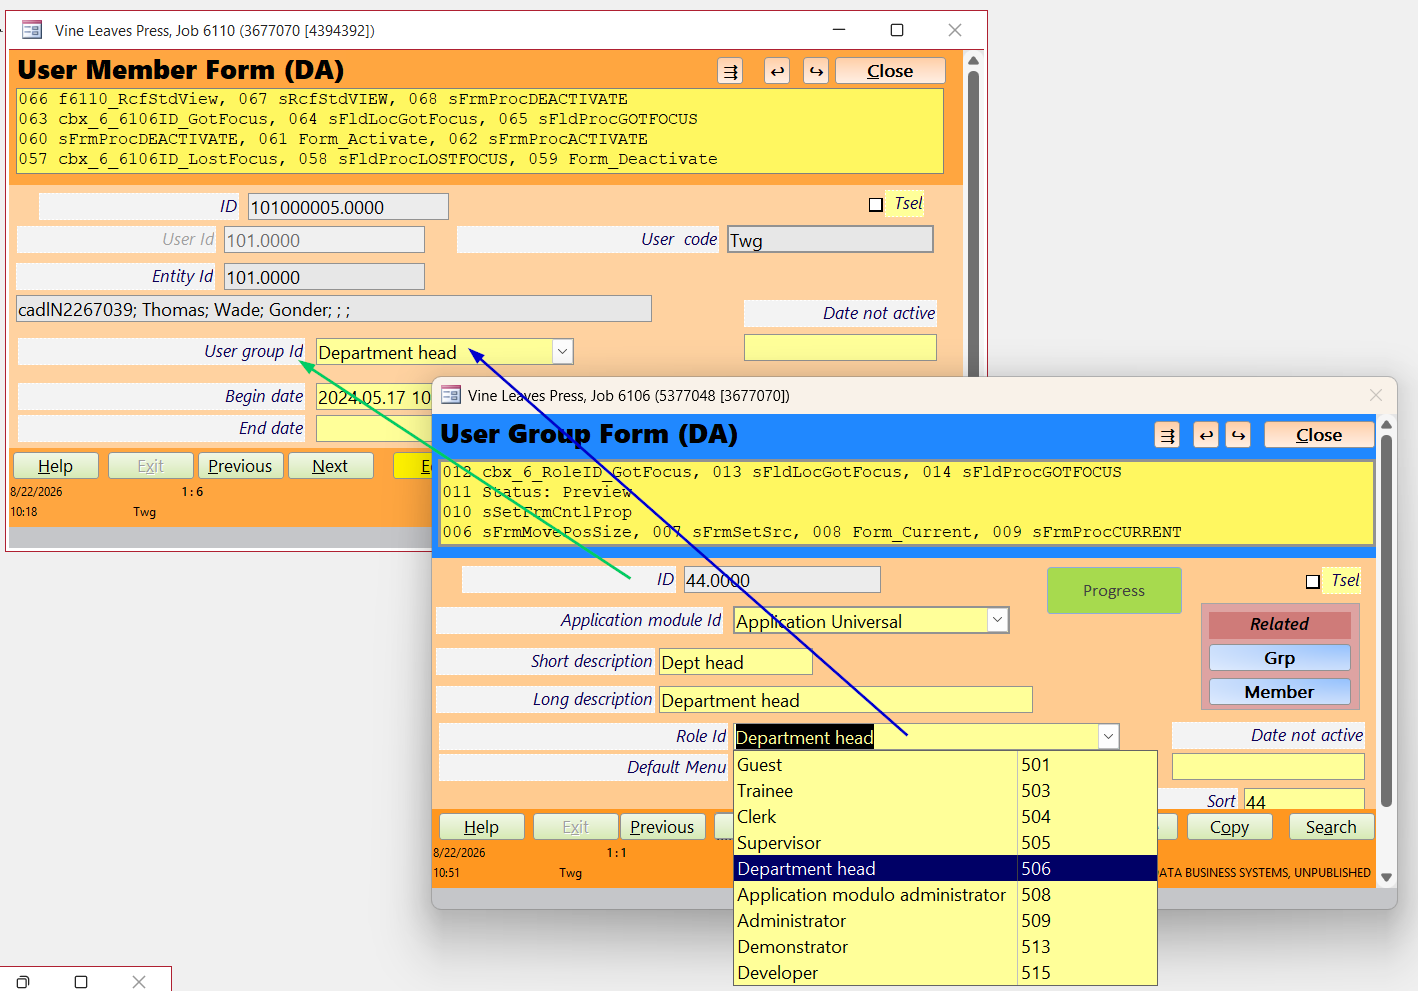The width and height of the screenshot is (1418, 991).
Task: Select Department head 506 in list
Action: pos(945,869)
